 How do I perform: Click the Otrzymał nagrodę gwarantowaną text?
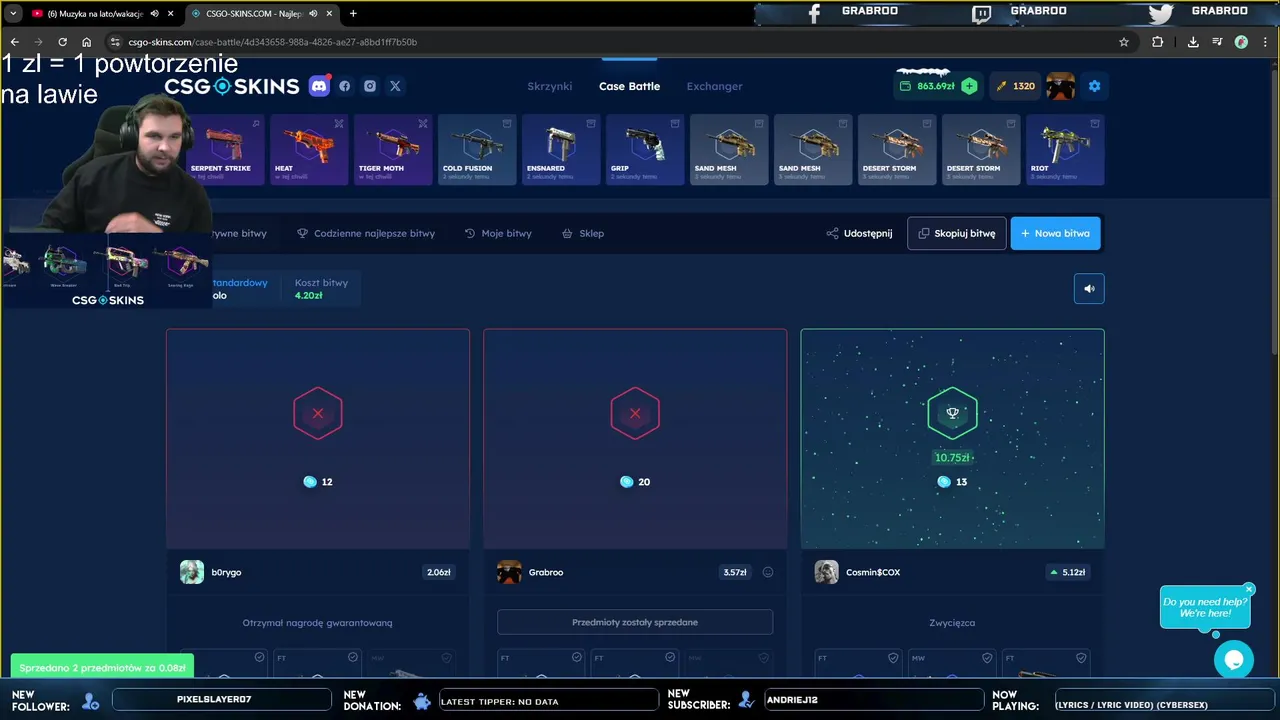click(317, 622)
